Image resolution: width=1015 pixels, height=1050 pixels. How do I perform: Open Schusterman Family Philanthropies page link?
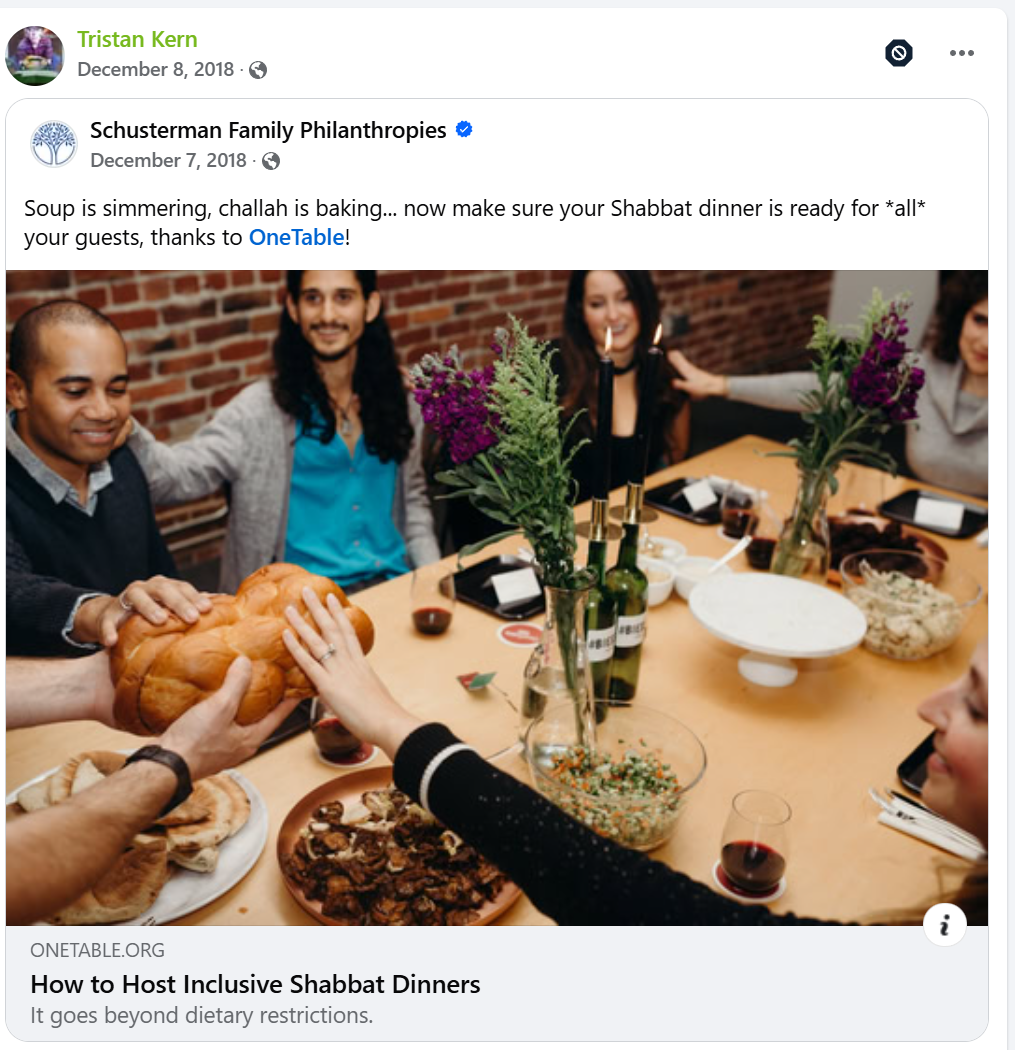268,130
